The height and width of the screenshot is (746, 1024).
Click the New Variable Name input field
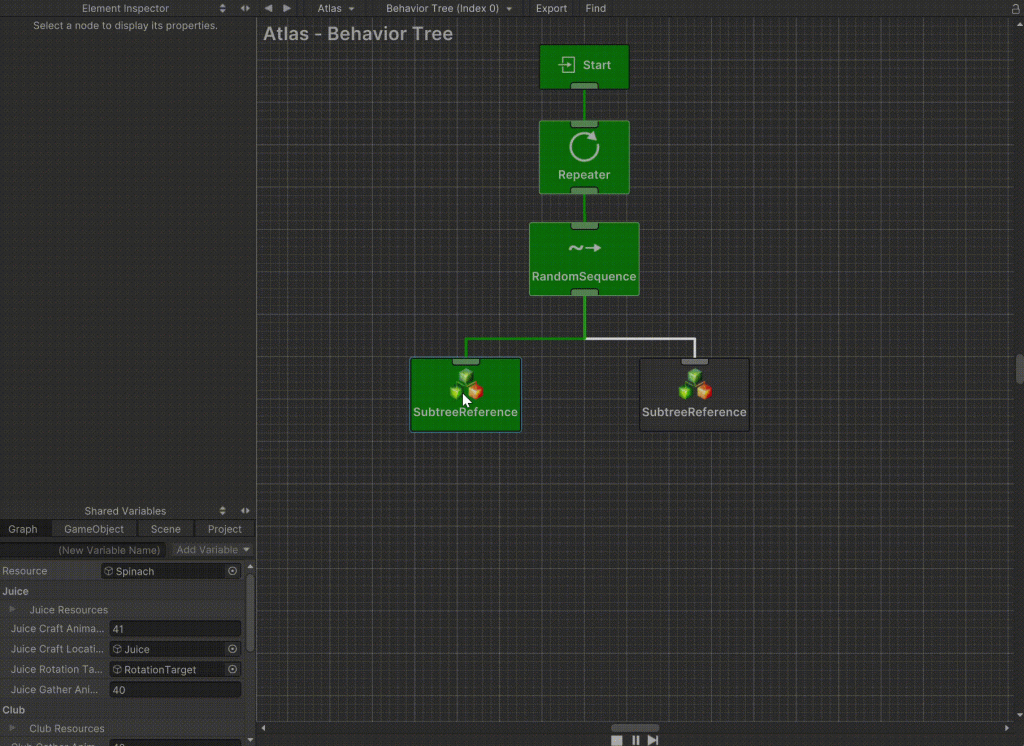pos(85,550)
